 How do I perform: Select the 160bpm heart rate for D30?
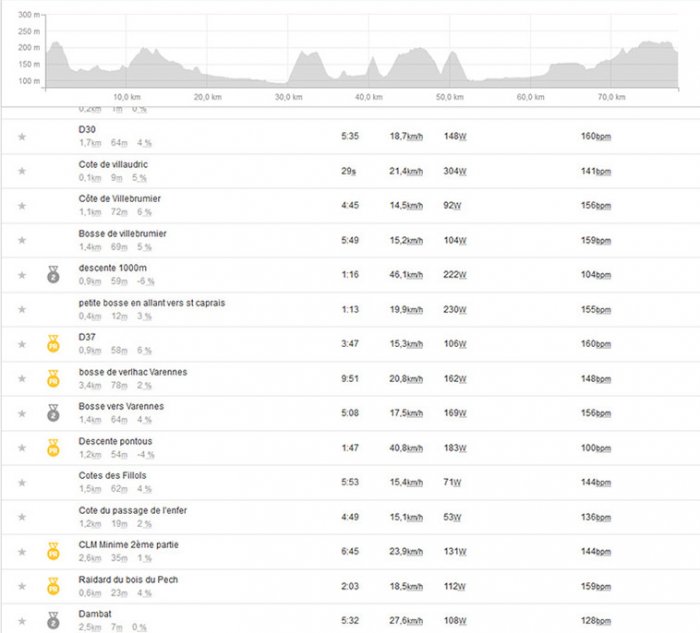pos(596,136)
